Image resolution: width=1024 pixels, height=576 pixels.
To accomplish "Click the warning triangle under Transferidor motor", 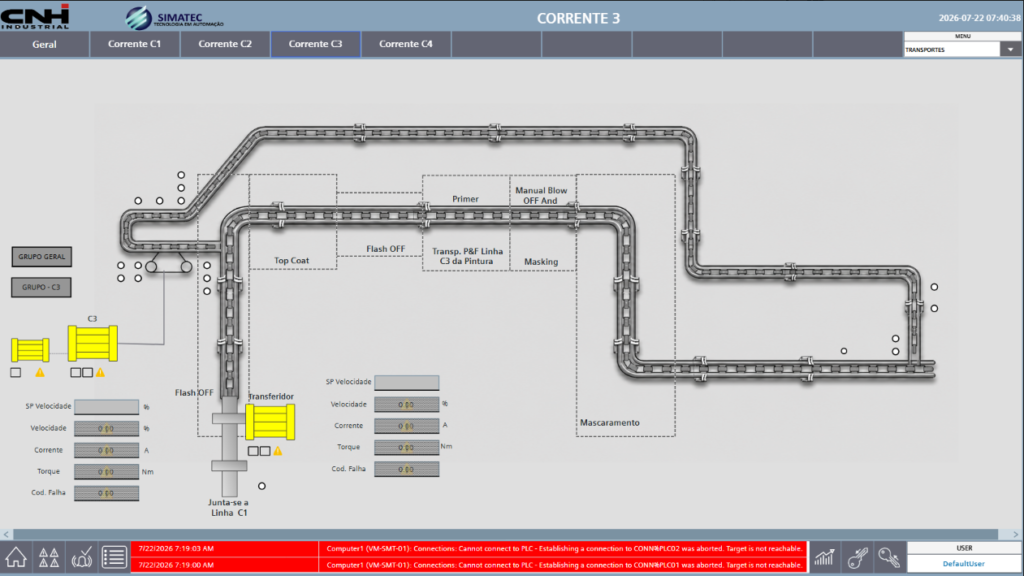I will click(278, 451).
